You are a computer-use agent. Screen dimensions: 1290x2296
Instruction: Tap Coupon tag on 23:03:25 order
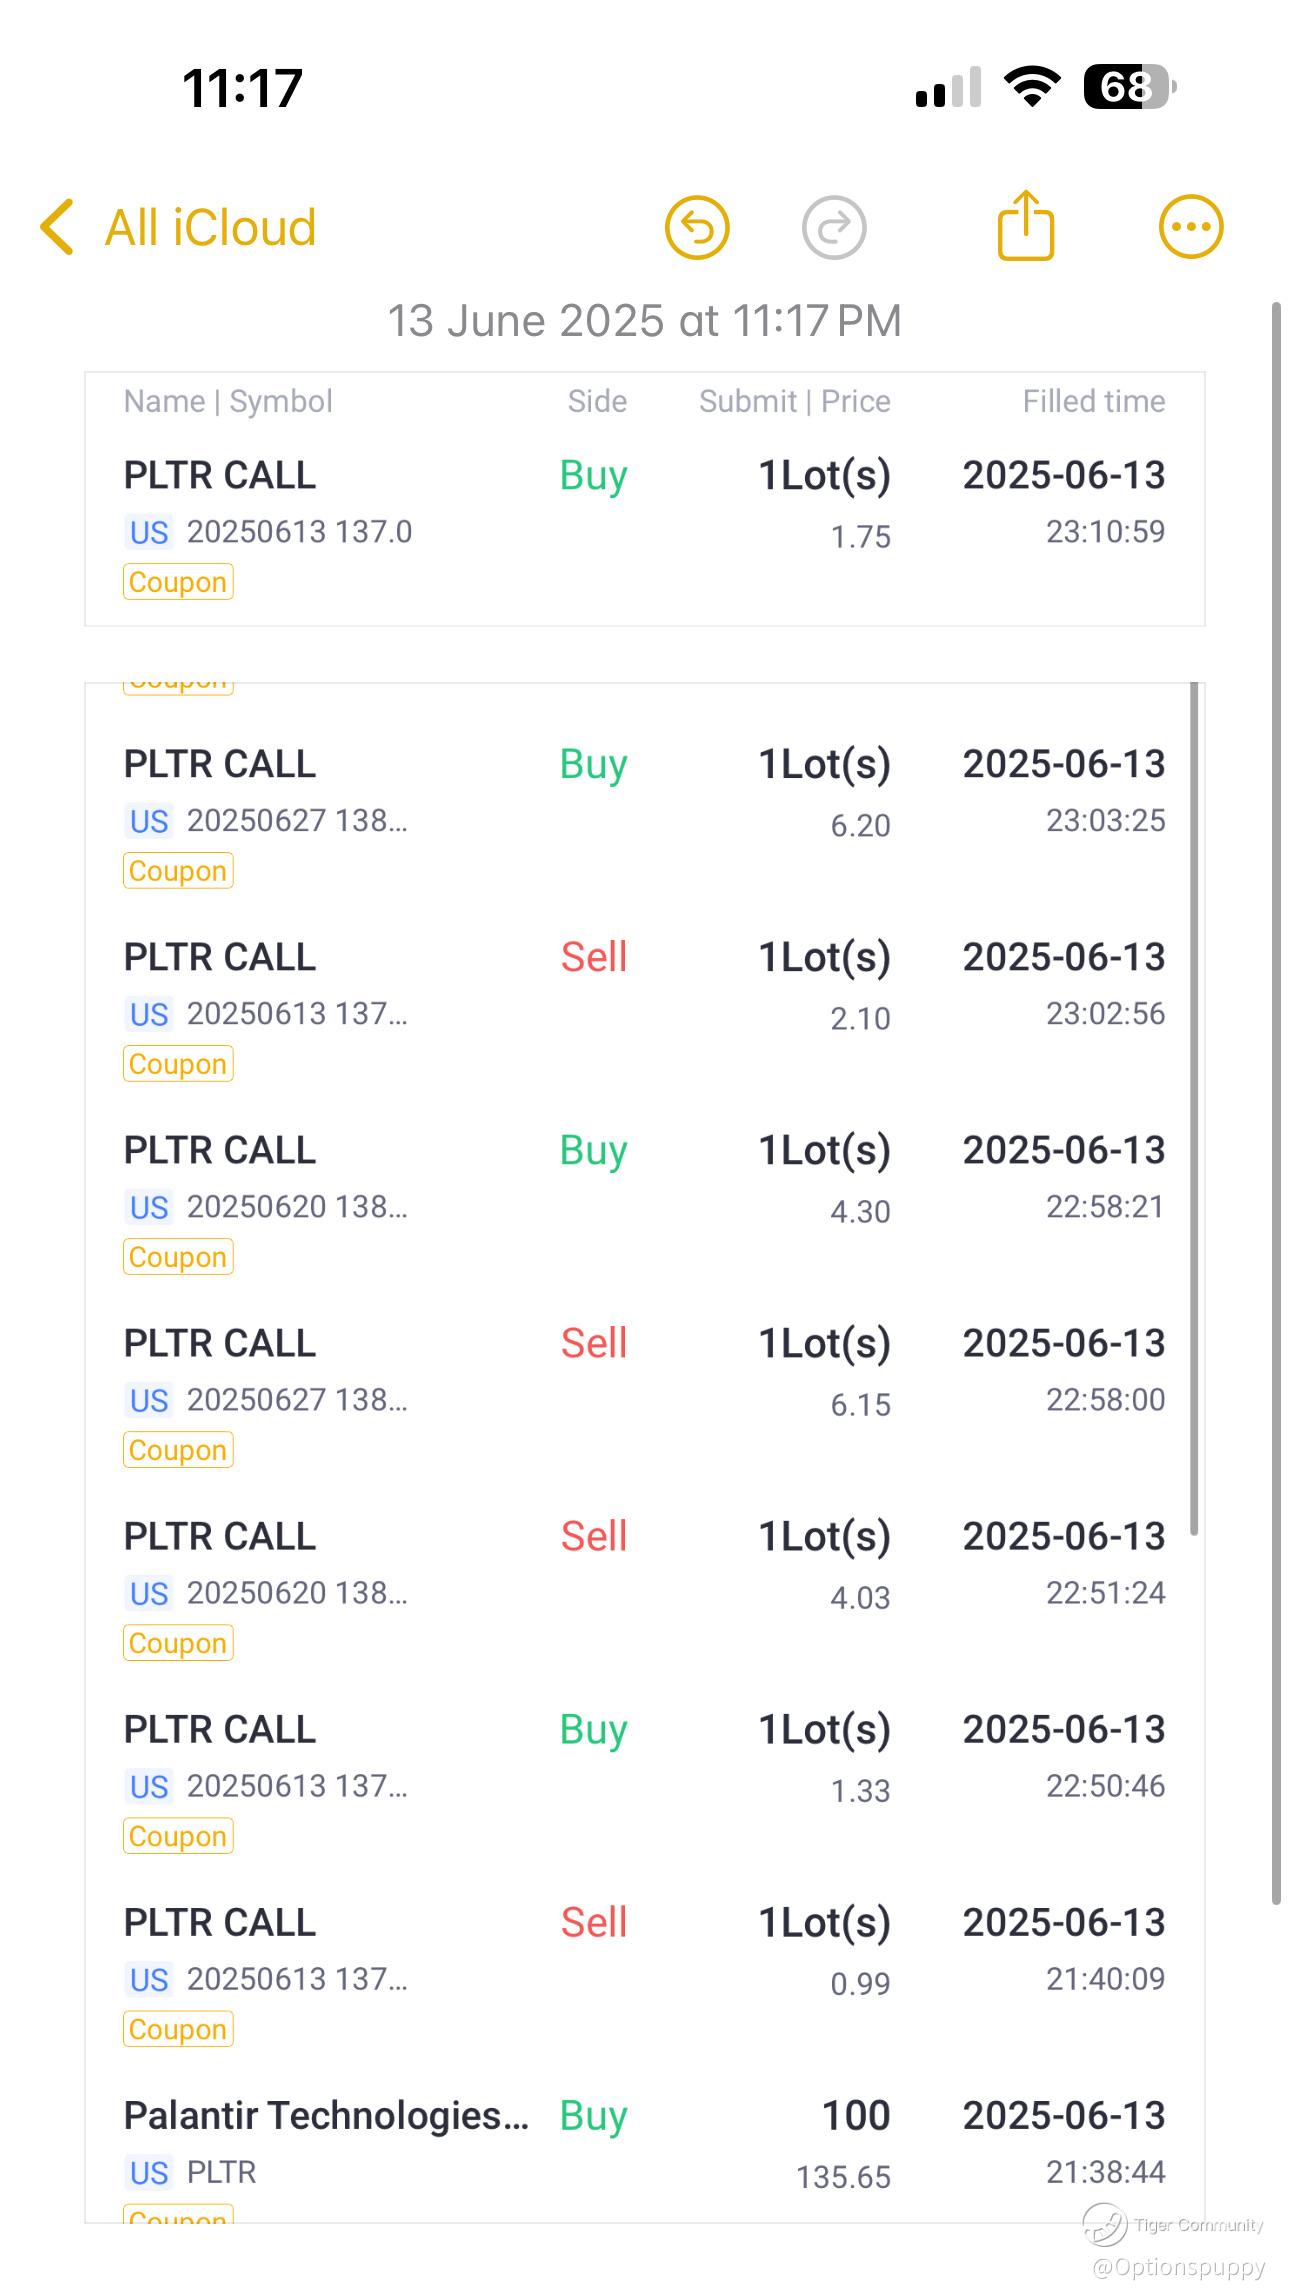tap(178, 871)
